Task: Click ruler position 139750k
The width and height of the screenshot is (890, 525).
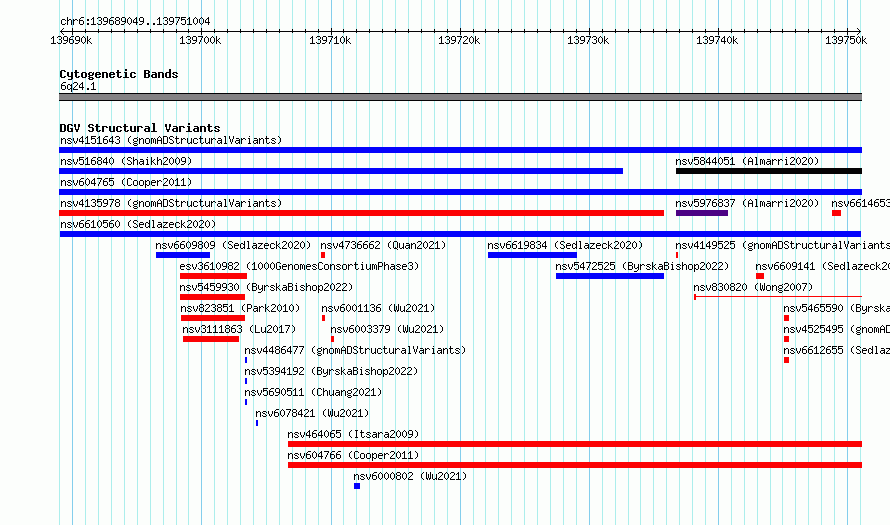Action: tap(846, 40)
